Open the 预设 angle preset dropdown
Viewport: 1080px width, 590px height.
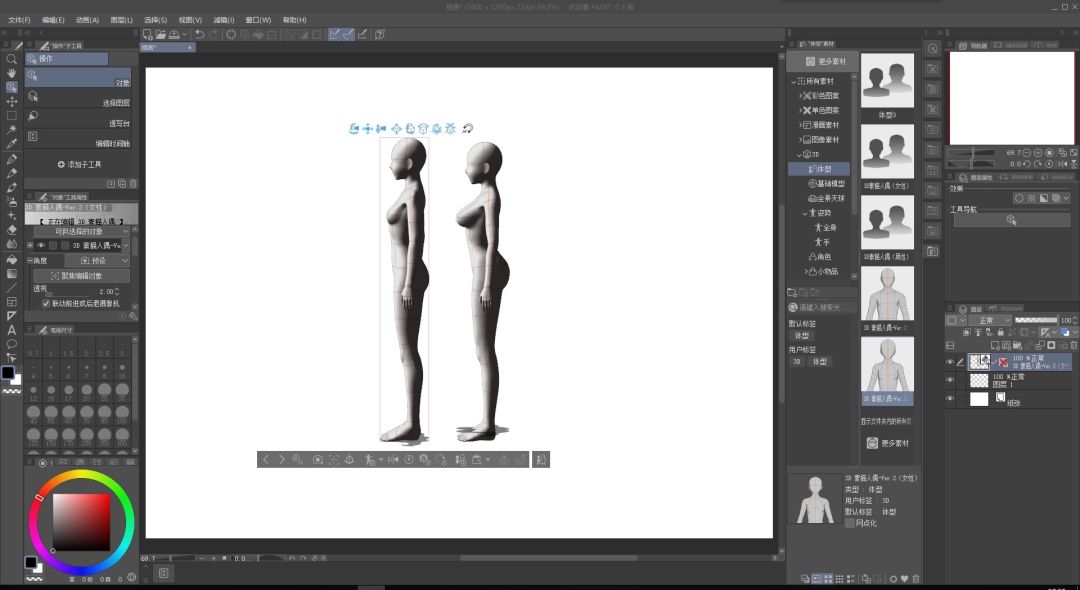[98, 261]
